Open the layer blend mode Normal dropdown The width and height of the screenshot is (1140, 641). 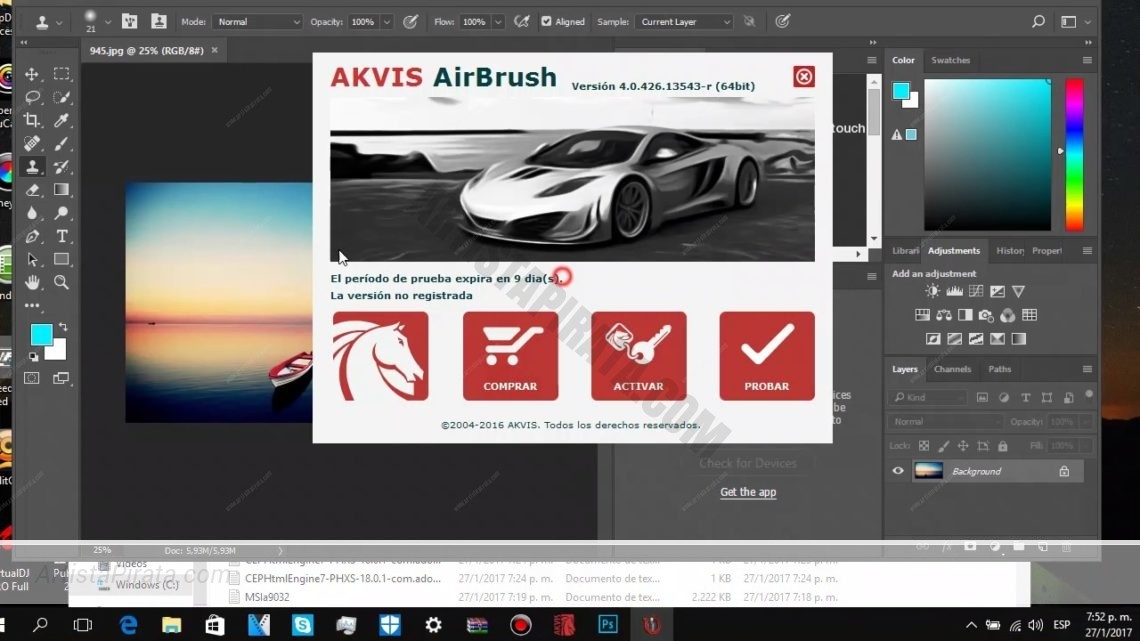pos(944,422)
